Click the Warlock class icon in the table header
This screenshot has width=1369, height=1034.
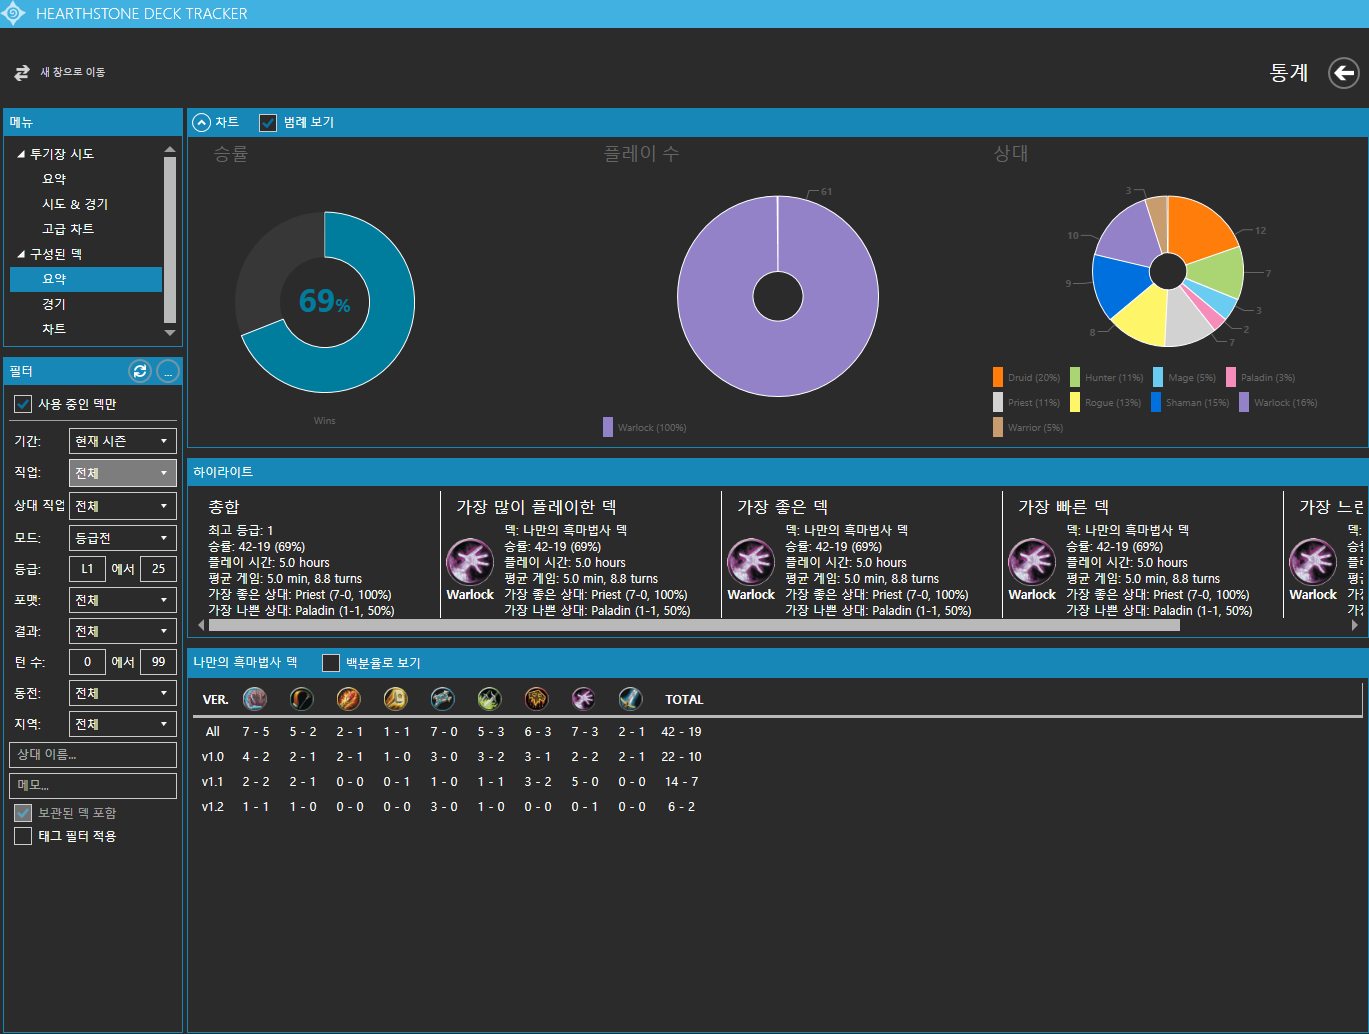click(x=584, y=699)
